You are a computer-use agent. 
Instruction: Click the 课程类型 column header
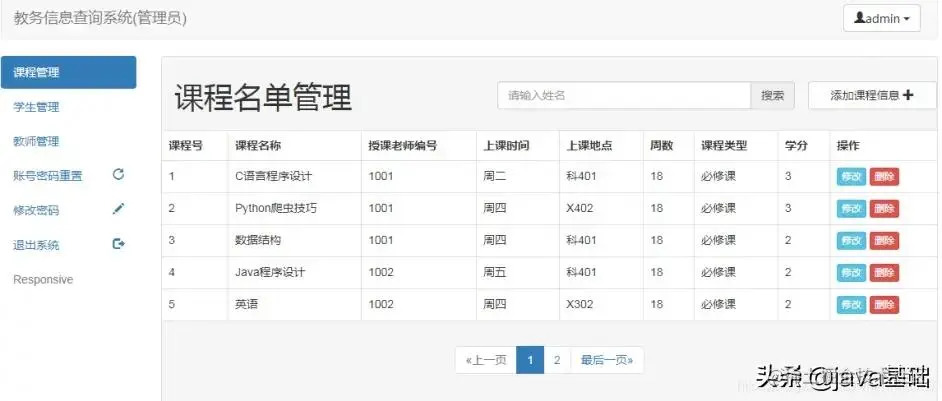(724, 145)
